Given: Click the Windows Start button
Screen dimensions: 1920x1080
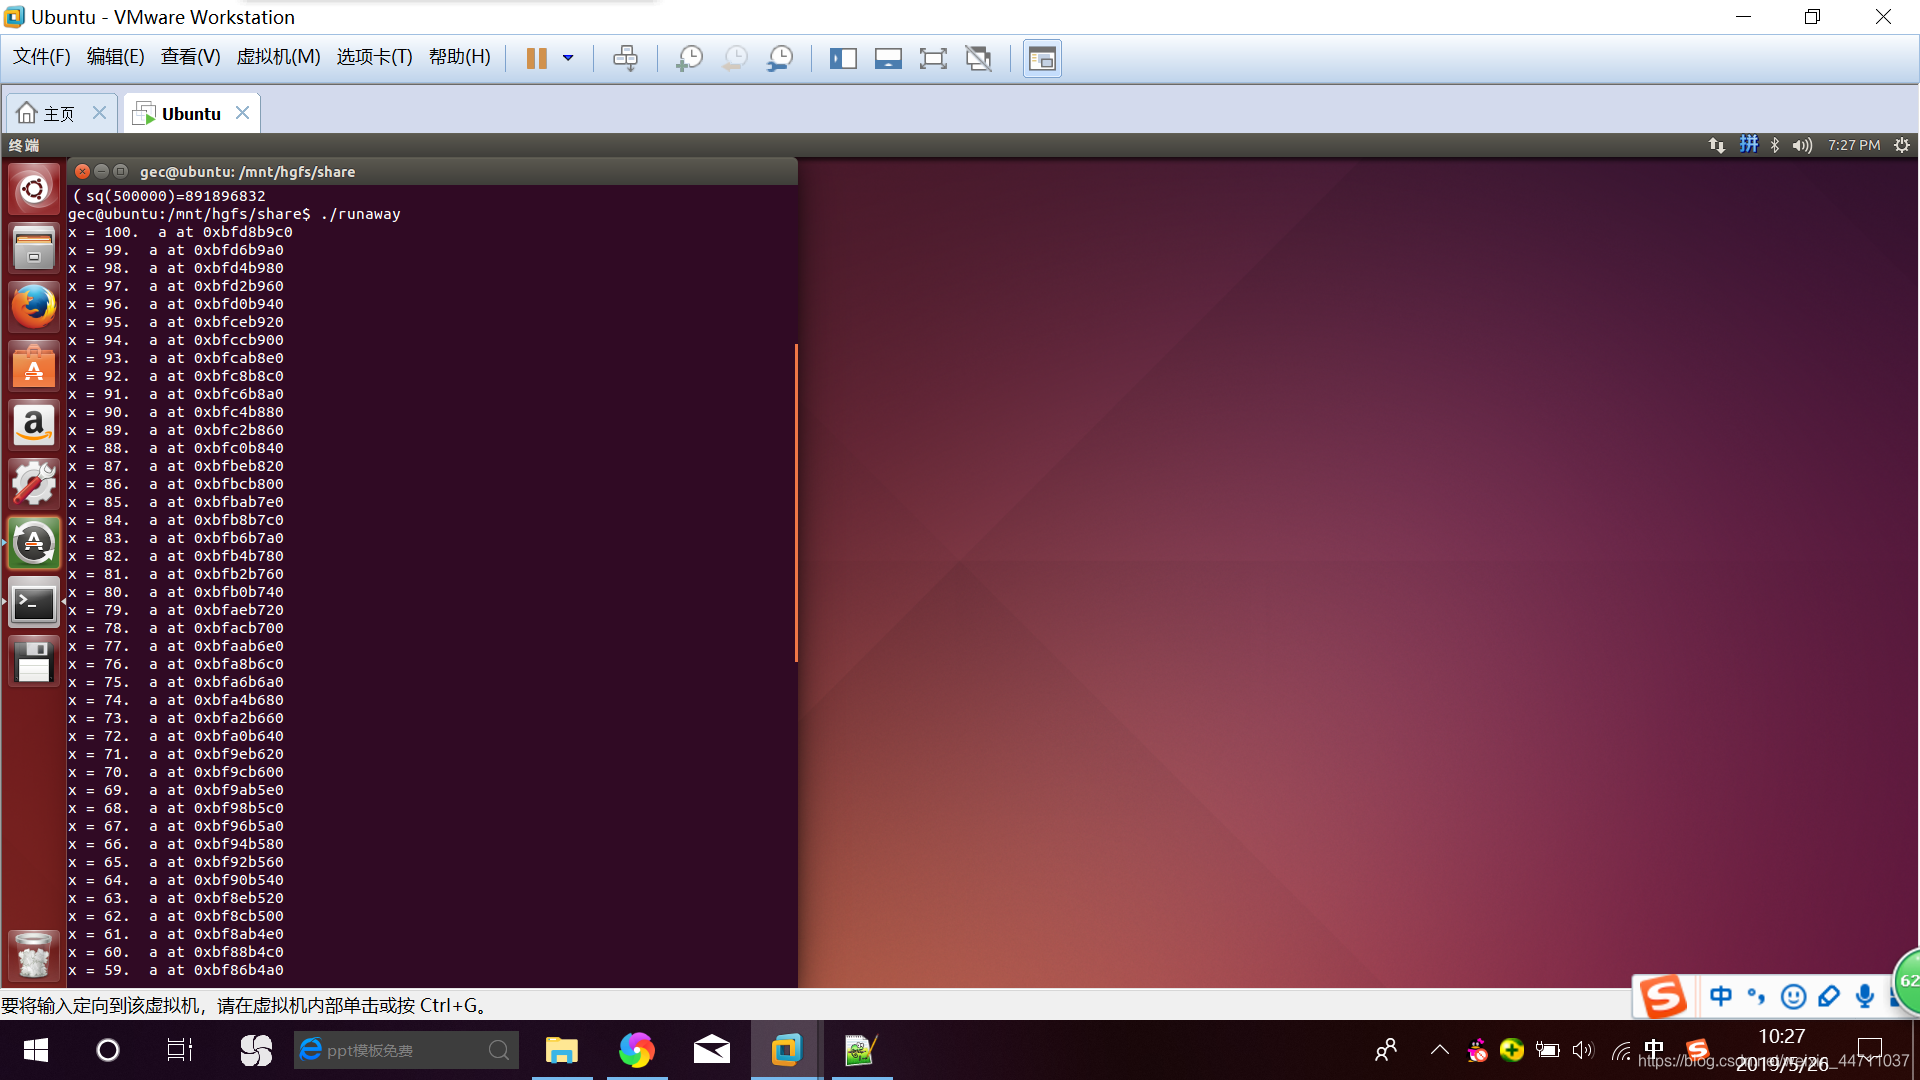Looking at the screenshot, I should coord(36,1050).
